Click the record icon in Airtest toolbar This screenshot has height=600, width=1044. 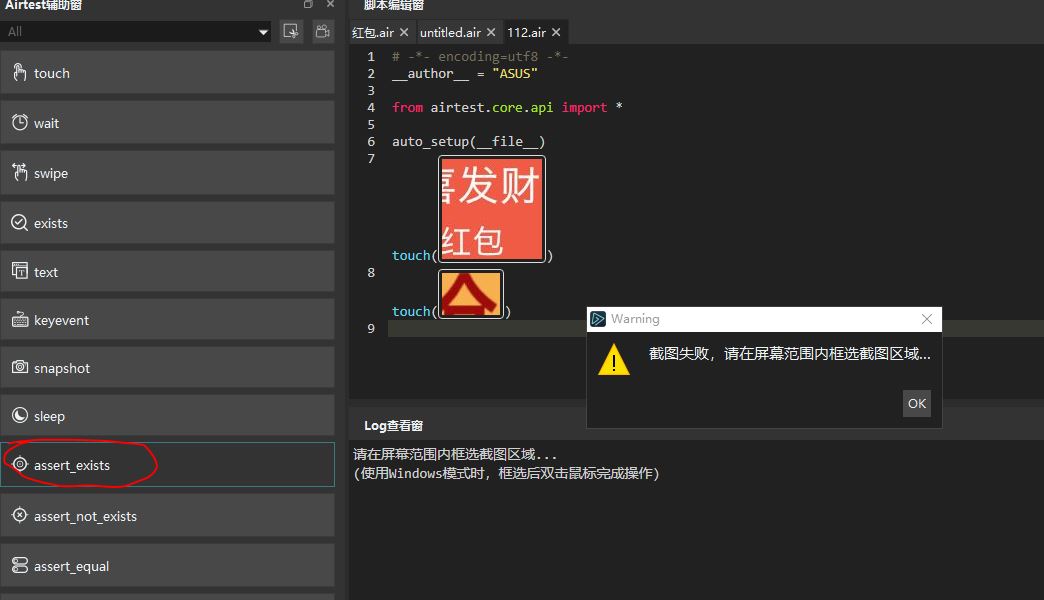tap(323, 31)
